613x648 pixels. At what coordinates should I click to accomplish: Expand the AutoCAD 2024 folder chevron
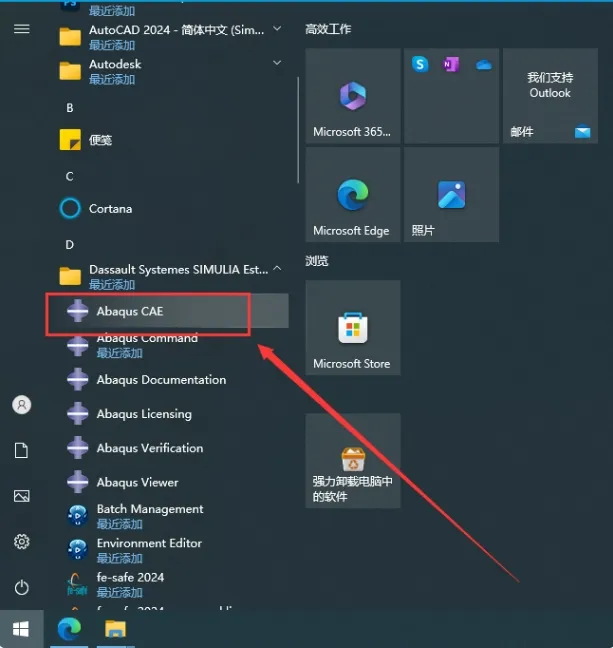click(x=277, y=29)
